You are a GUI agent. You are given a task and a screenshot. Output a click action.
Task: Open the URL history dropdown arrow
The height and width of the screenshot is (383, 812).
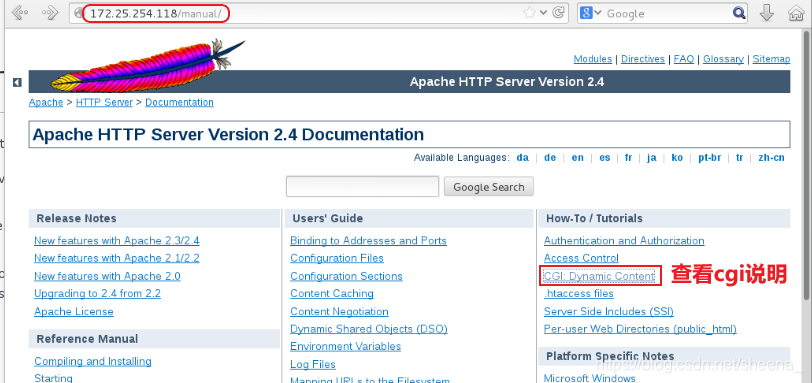tap(543, 13)
